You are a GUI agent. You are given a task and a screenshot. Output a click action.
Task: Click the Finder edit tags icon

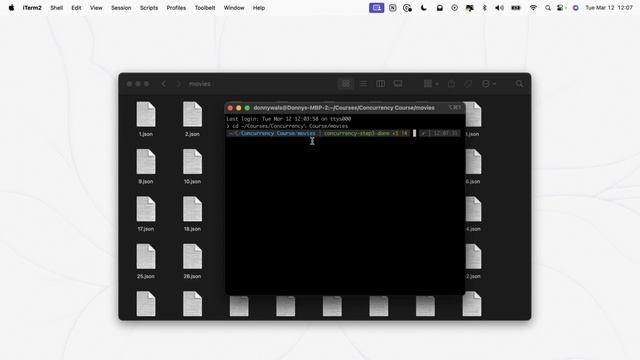468,84
